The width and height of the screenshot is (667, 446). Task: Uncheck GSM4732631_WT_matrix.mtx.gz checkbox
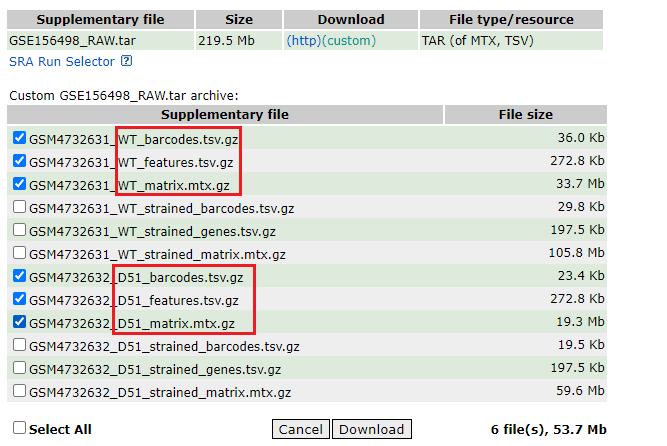19,184
